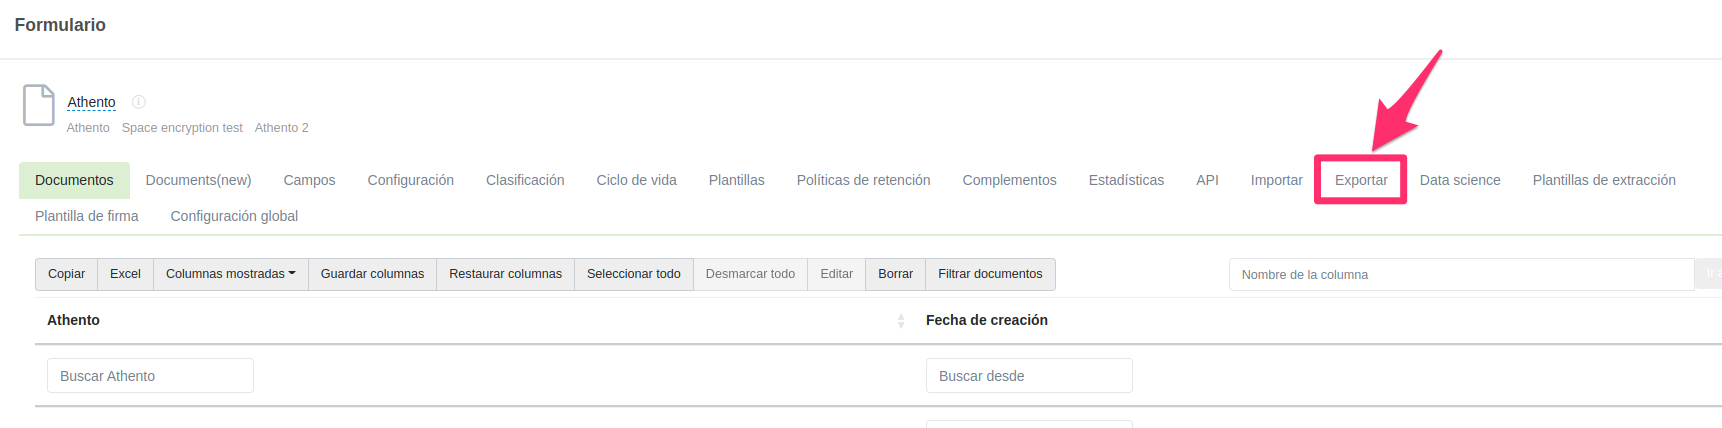Select the Documentos tab
Viewport: 1722px width, 428px height.
pos(74,180)
